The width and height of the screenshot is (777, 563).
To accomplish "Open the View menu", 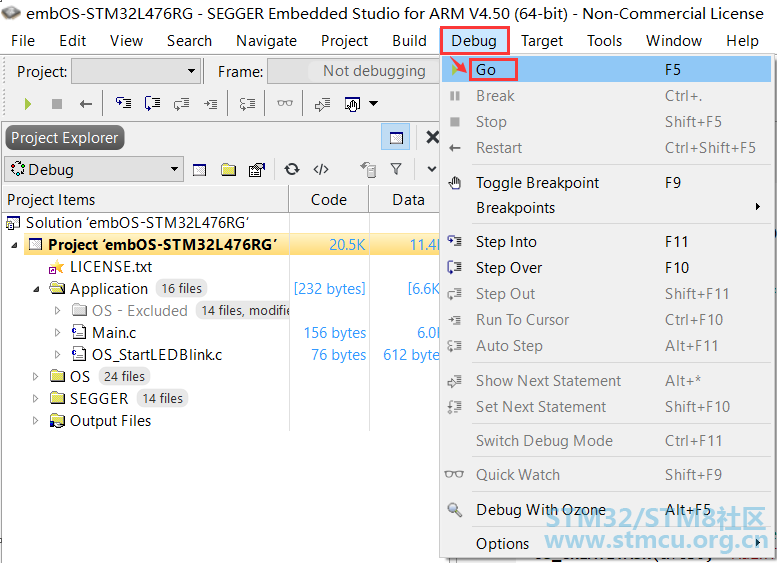I will coord(126,41).
